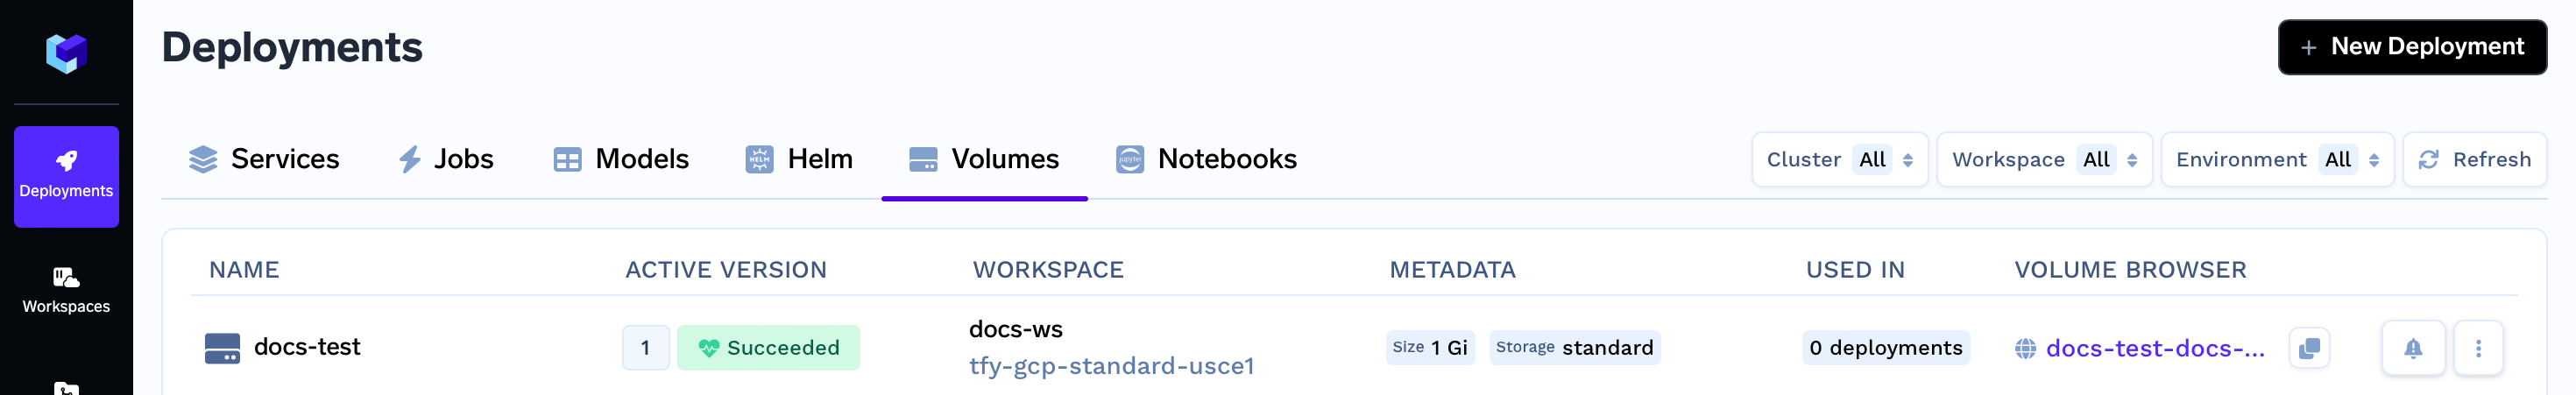Screen dimensions: 2576x395
Task: Click the TrueFoundry cube logo
Action: pos(66,53)
